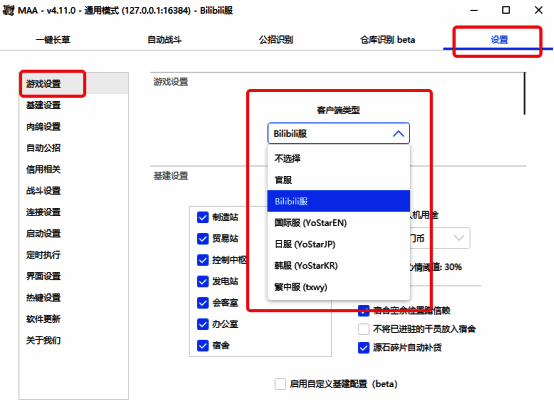Open 连接设置 in the sidebar
This screenshot has height=419, width=554.
[x=73, y=212]
